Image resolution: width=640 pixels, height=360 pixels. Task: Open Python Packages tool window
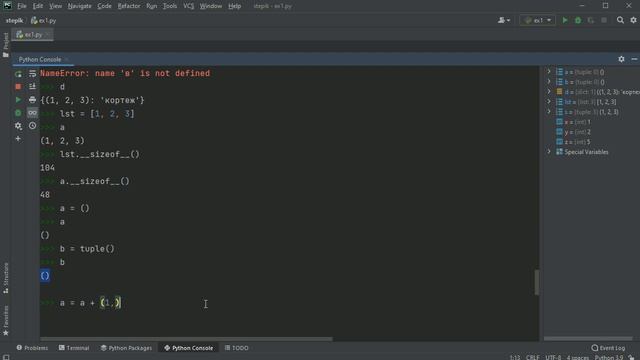point(126,348)
